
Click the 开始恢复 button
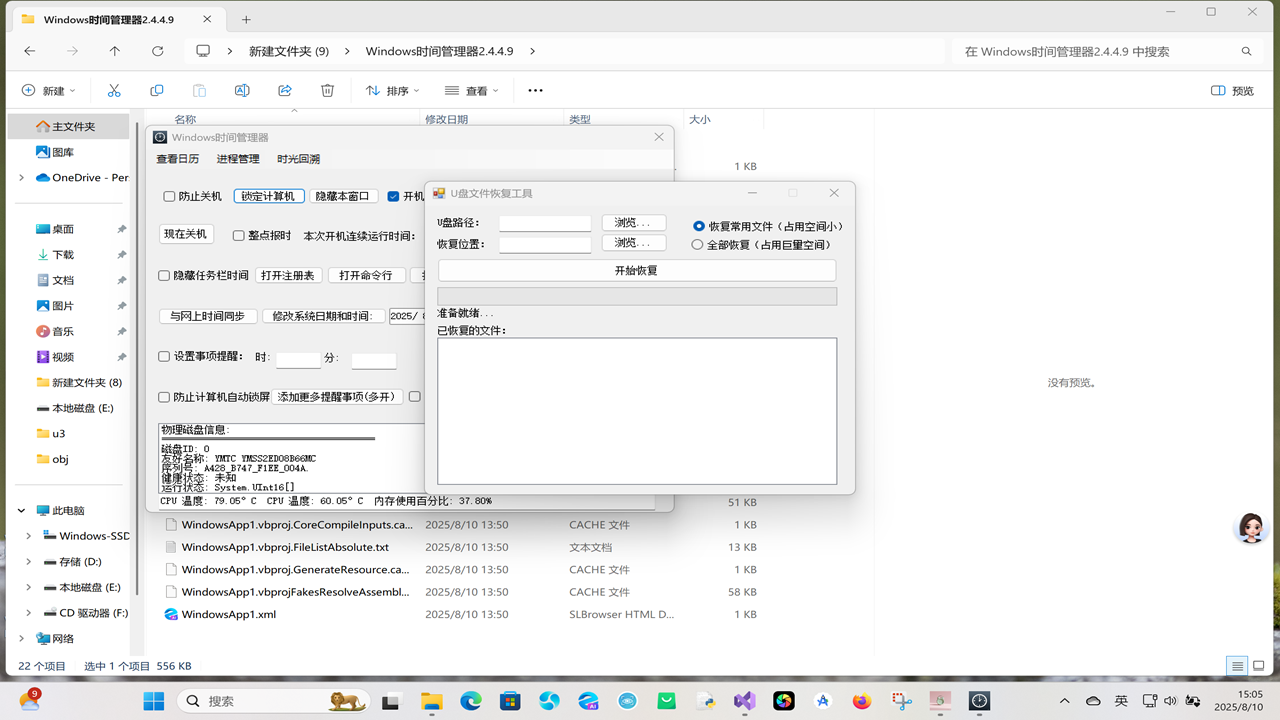tap(637, 270)
